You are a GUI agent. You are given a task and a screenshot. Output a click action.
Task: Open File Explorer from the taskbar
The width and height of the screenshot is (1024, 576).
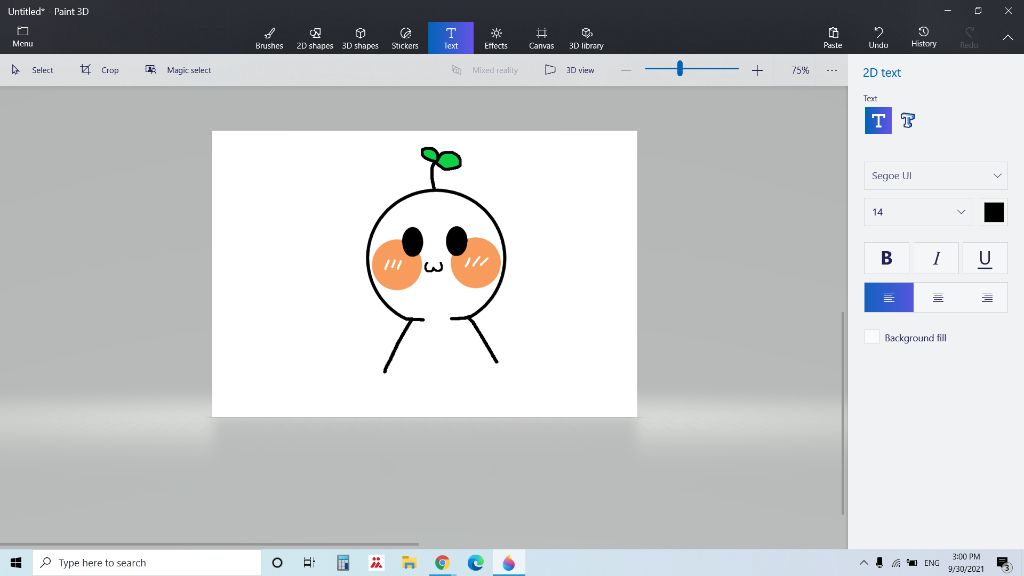click(409, 562)
